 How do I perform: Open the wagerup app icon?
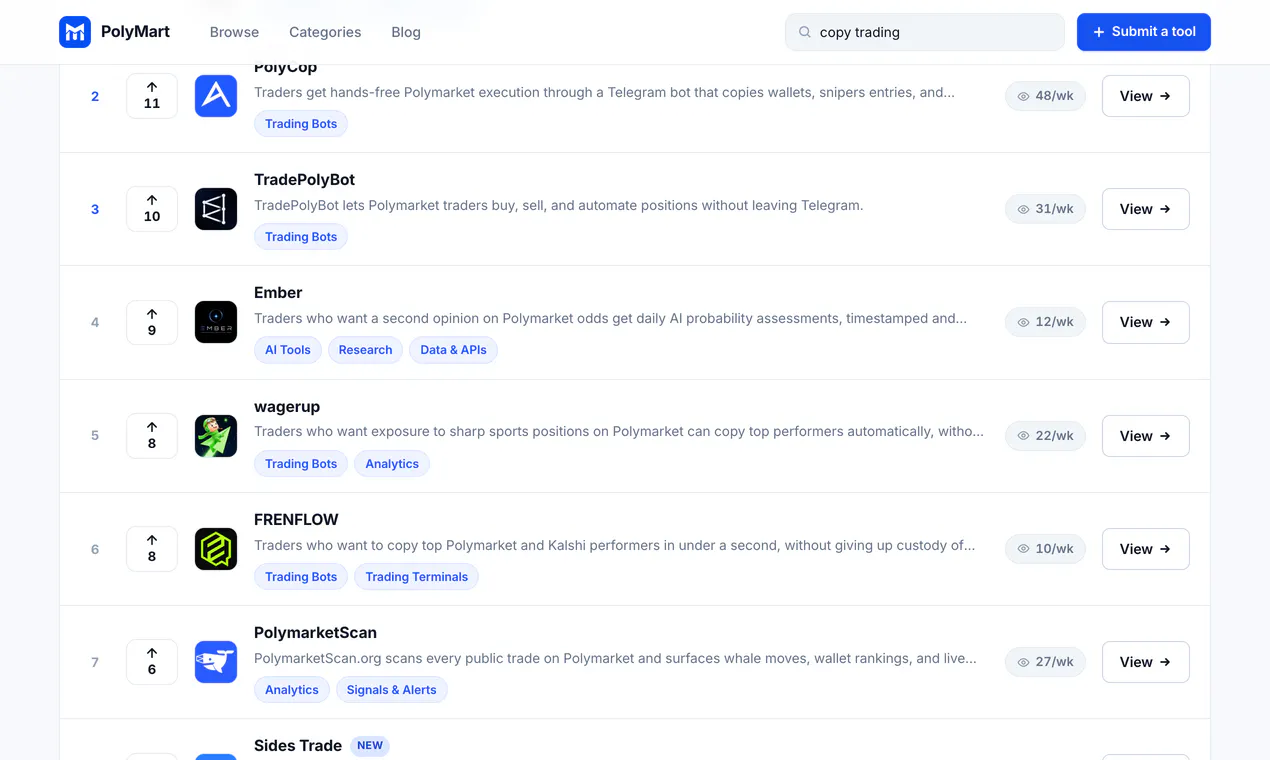pos(216,436)
